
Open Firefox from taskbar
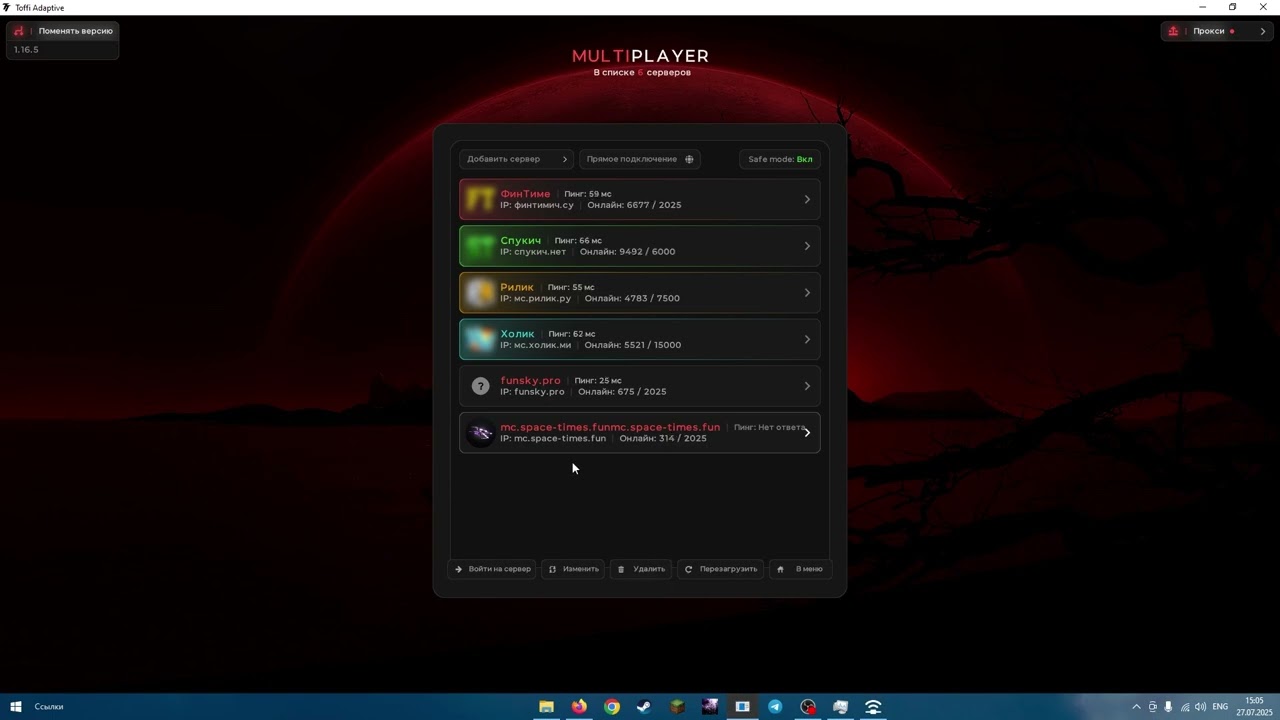[579, 707]
